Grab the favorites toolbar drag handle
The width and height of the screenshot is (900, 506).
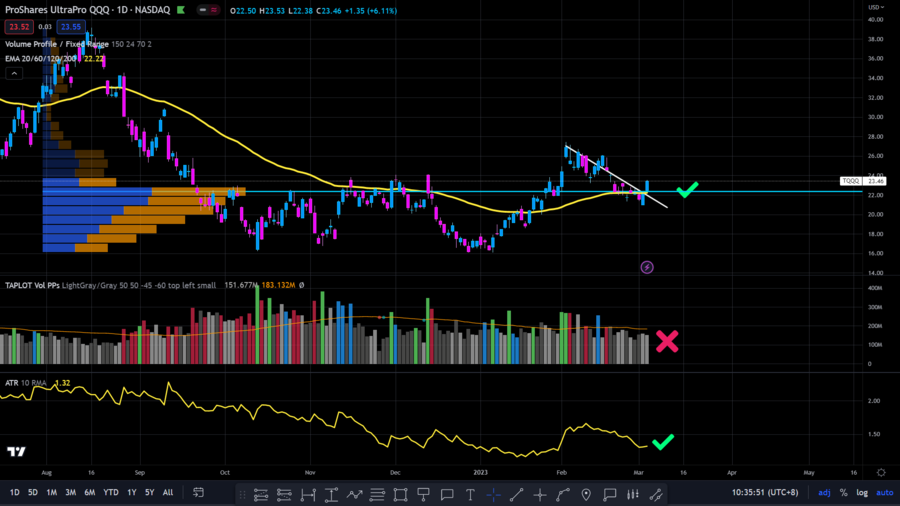point(242,495)
